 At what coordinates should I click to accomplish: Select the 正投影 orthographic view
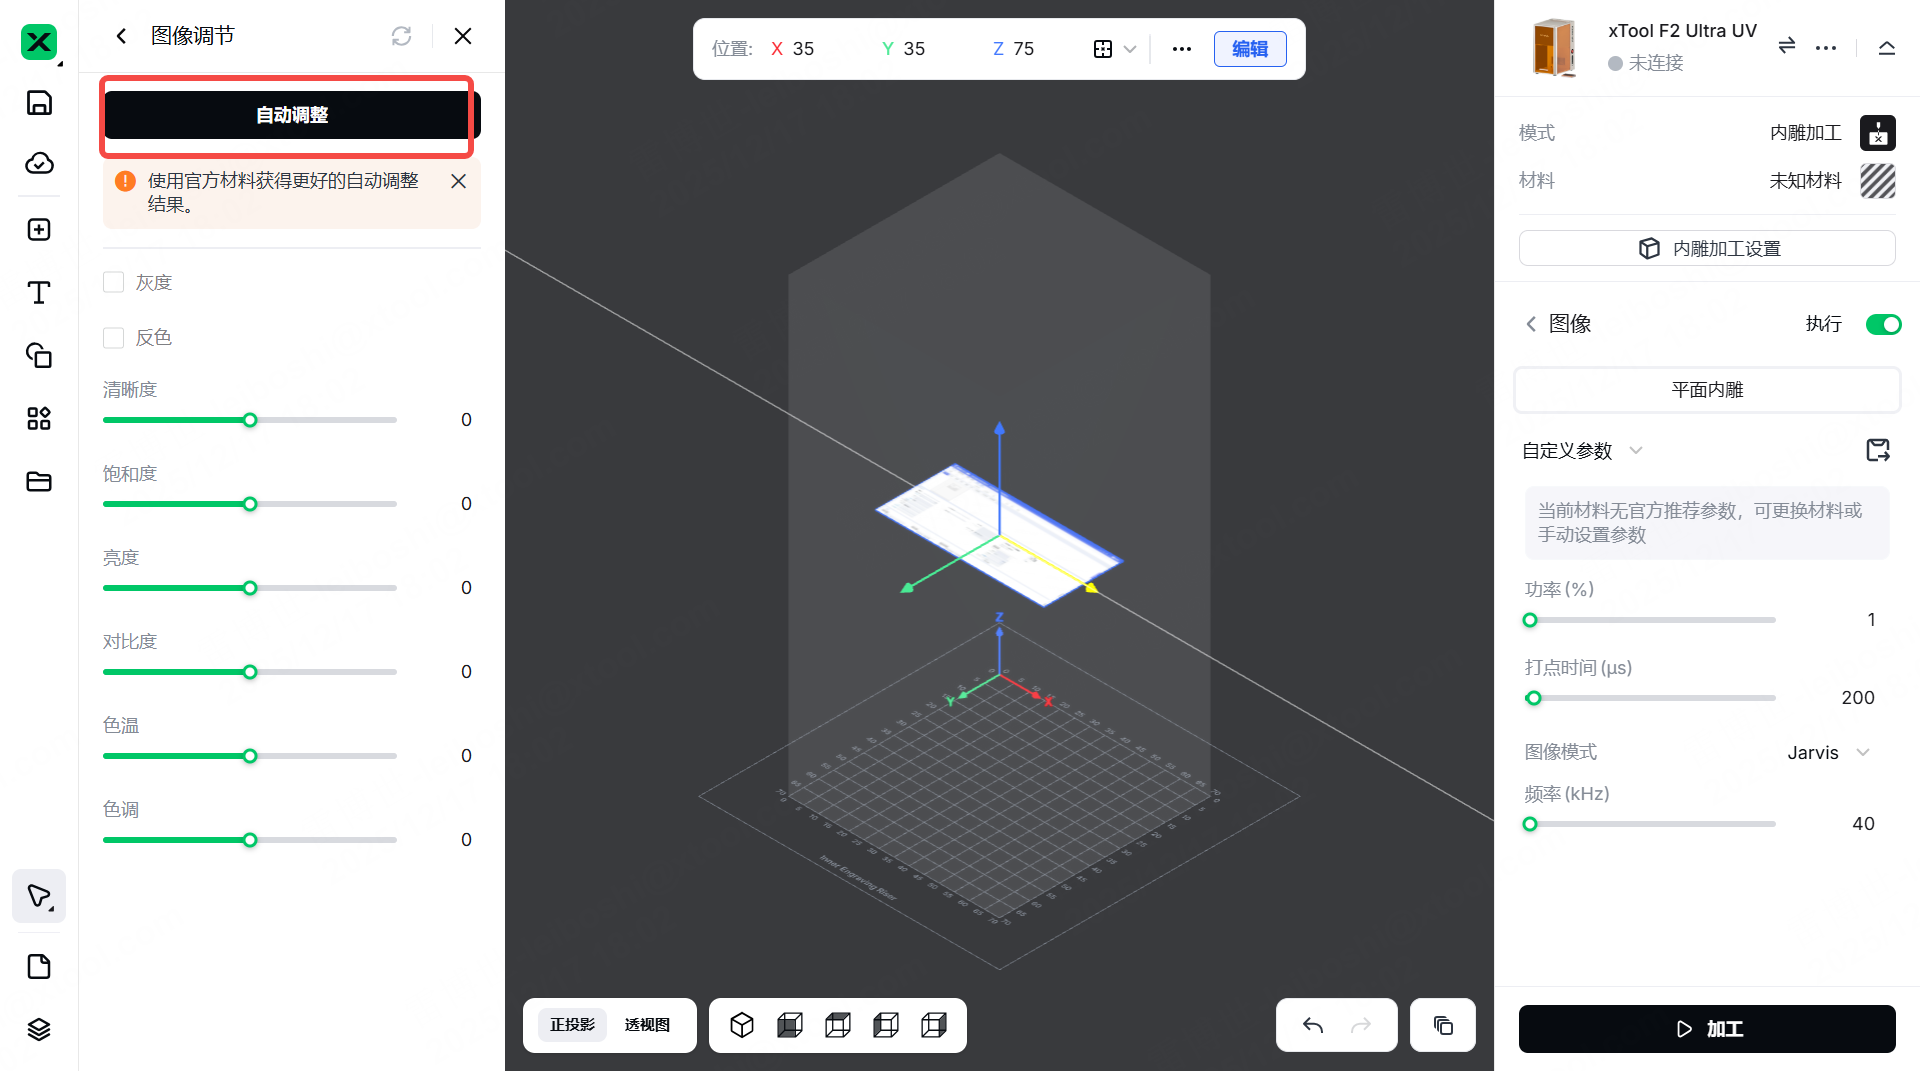tap(572, 1025)
